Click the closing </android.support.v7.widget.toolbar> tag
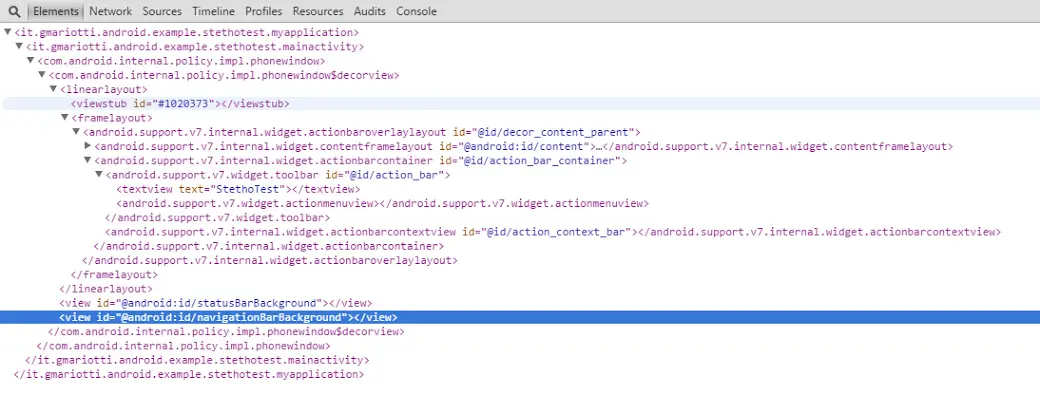 [x=217, y=218]
